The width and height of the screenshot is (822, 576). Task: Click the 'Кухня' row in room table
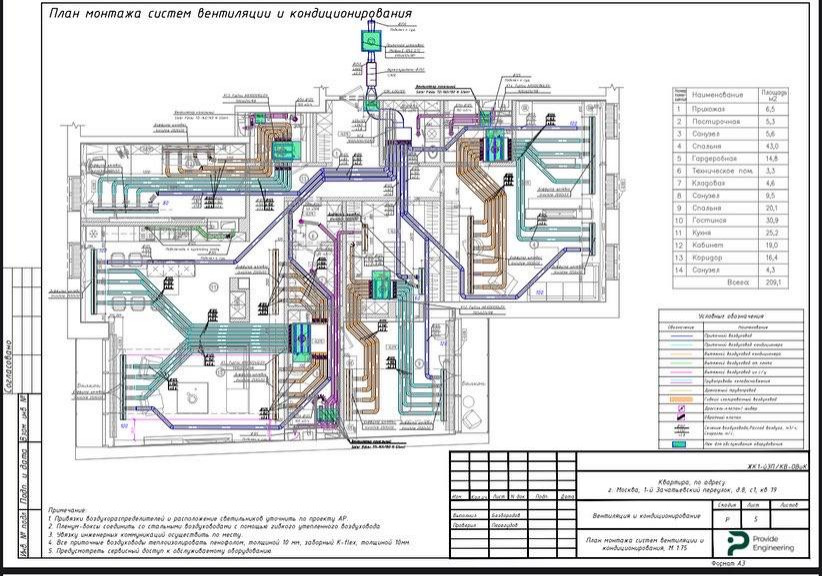point(716,230)
